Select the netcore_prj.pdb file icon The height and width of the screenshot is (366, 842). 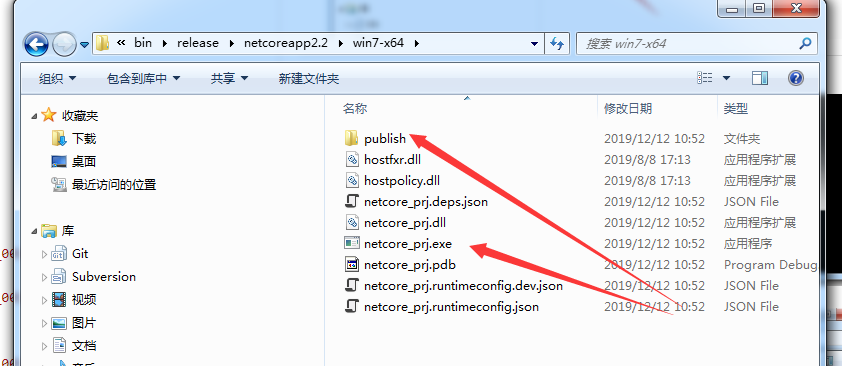(351, 265)
